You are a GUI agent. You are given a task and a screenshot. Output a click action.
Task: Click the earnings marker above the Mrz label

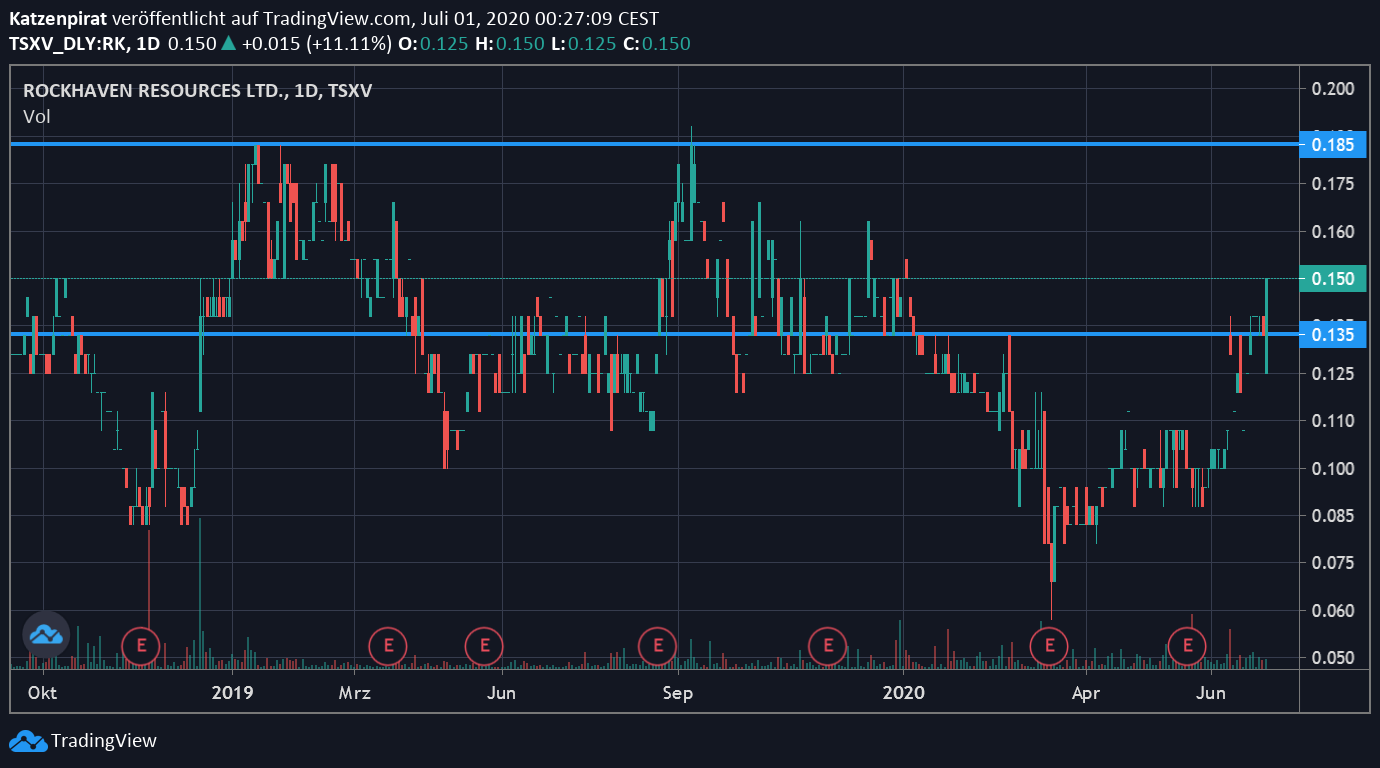pyautogui.click(x=387, y=645)
